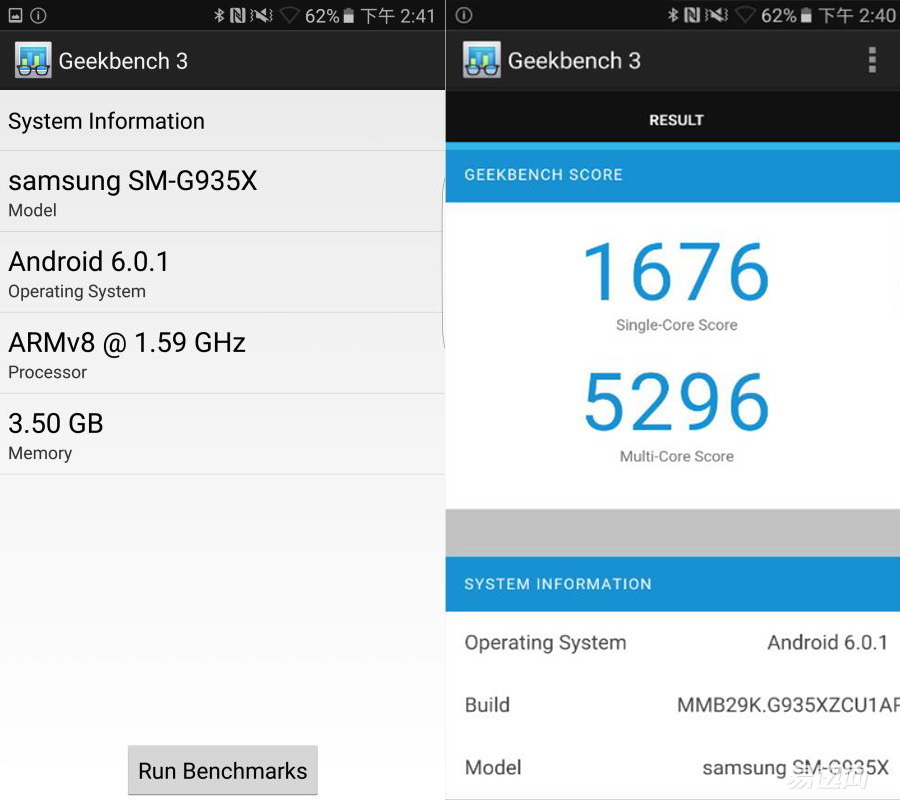Tap the Wi-Fi icon in right status bar
Screen dimensions: 900x800
coord(745,15)
